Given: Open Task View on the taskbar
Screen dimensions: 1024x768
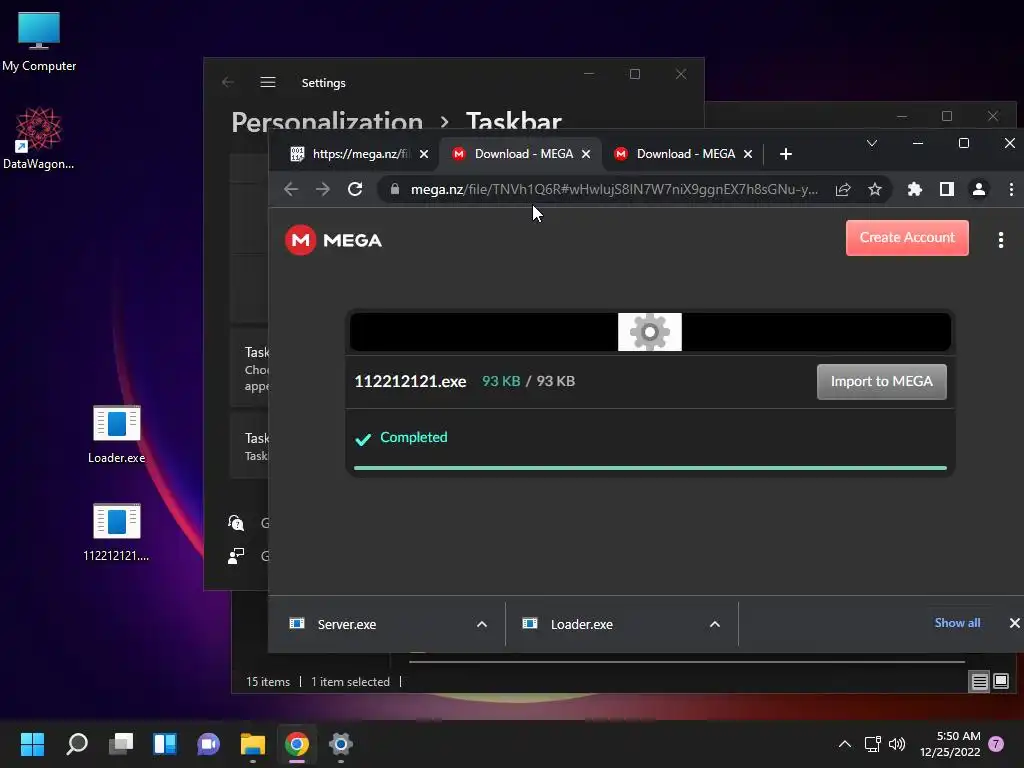Looking at the screenshot, I should click(121, 744).
